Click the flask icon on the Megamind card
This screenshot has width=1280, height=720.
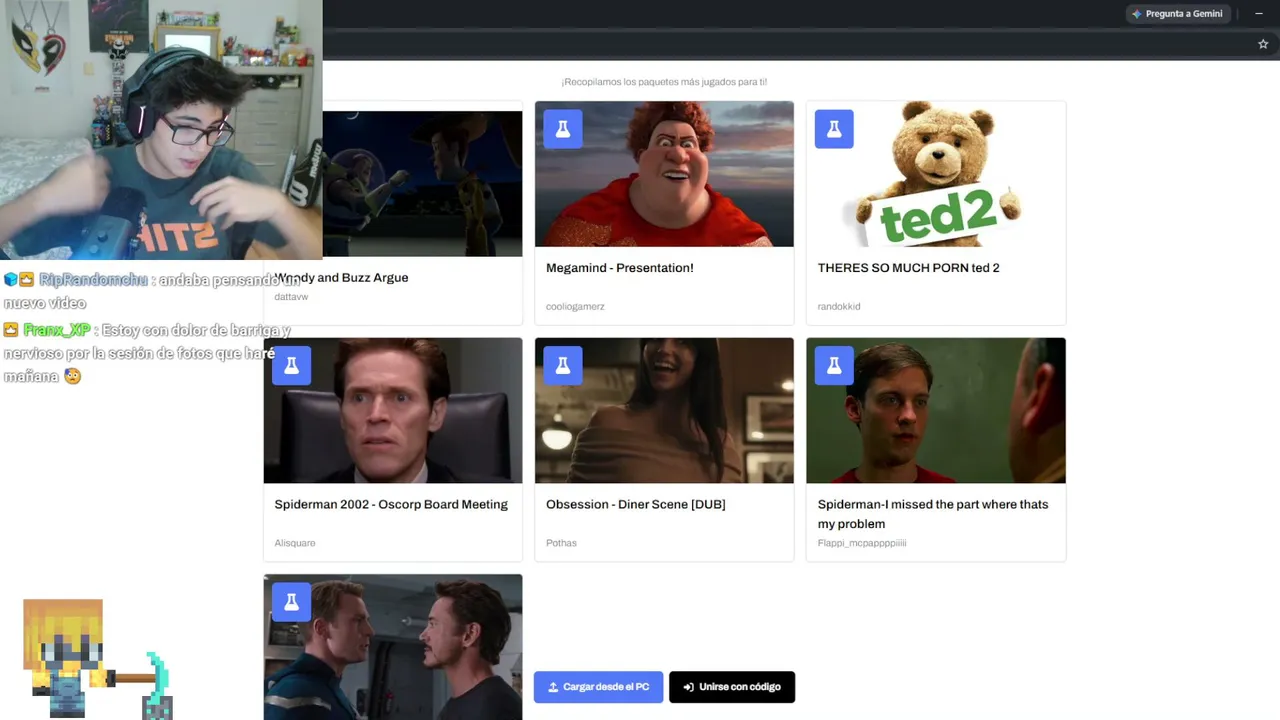(563, 129)
